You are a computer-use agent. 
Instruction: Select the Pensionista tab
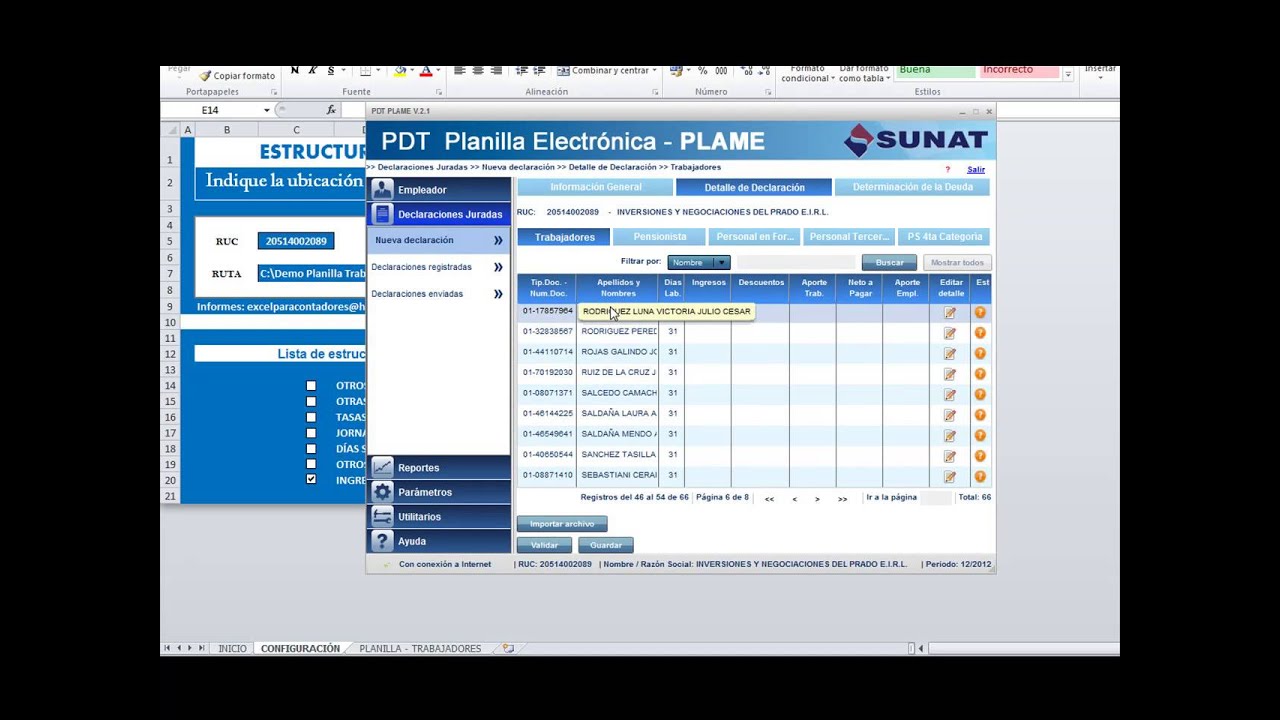point(660,237)
